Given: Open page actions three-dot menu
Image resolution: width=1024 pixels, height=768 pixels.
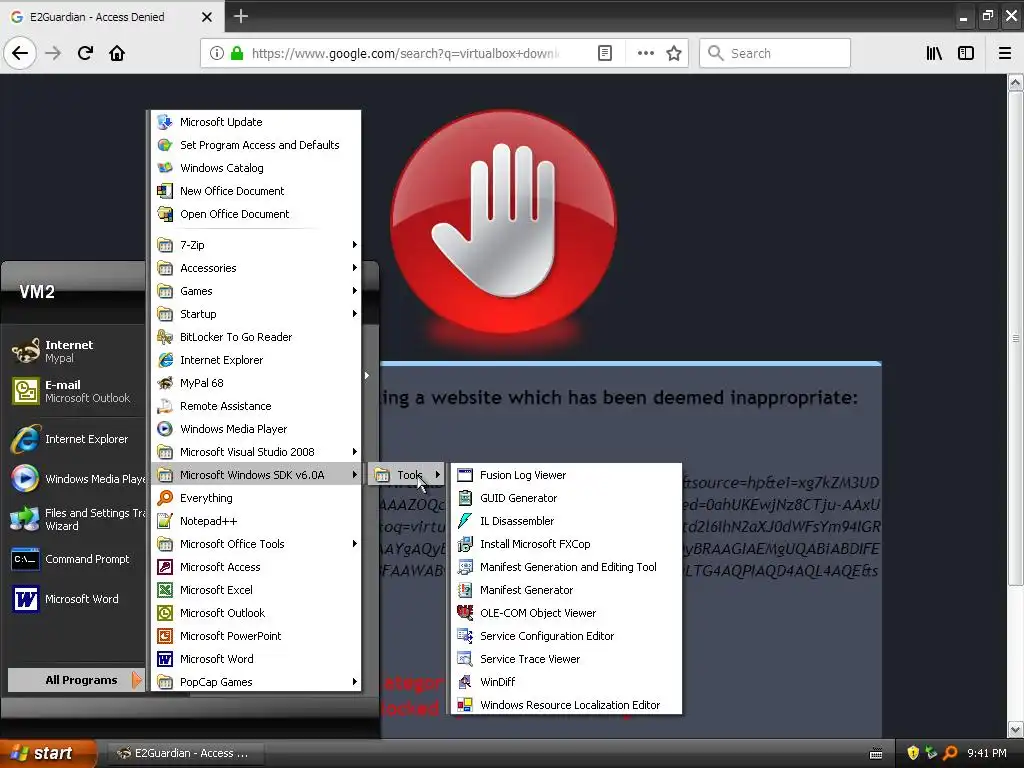Looking at the screenshot, I should (x=645, y=53).
